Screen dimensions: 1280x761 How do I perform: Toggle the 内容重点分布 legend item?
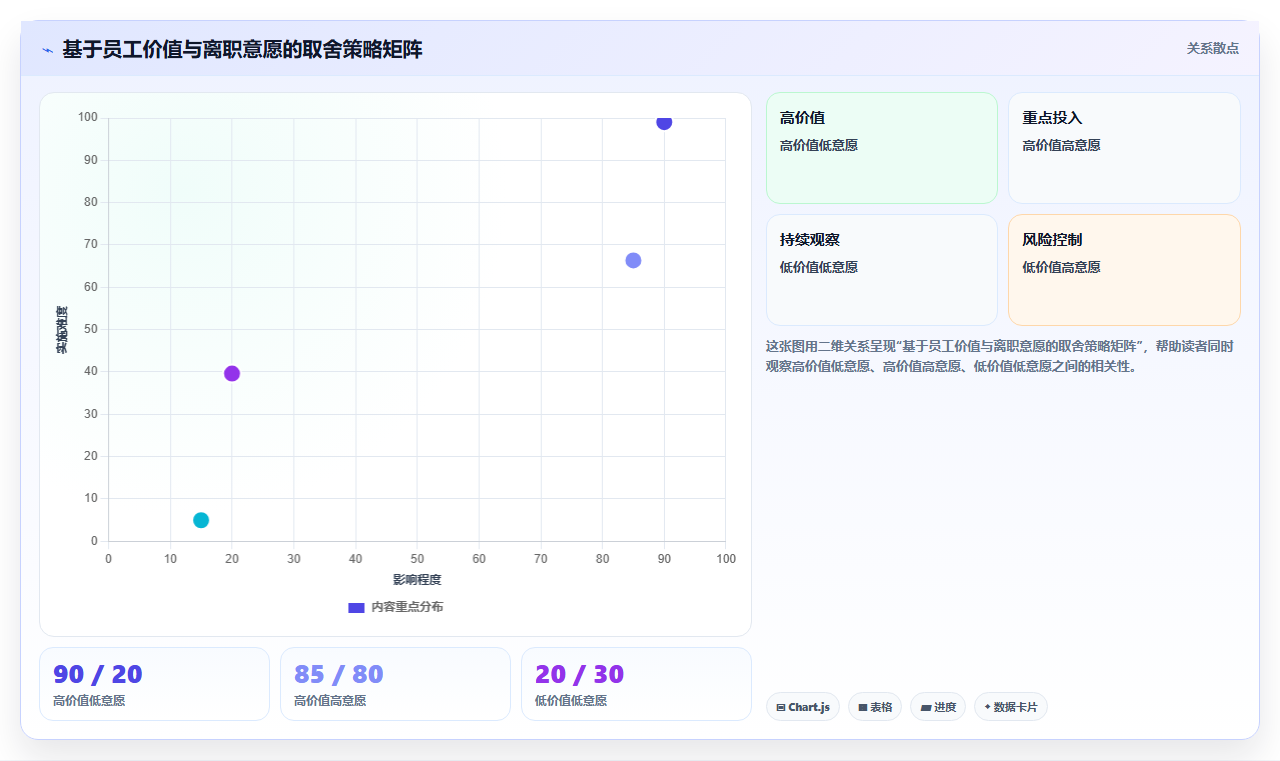tap(395, 607)
